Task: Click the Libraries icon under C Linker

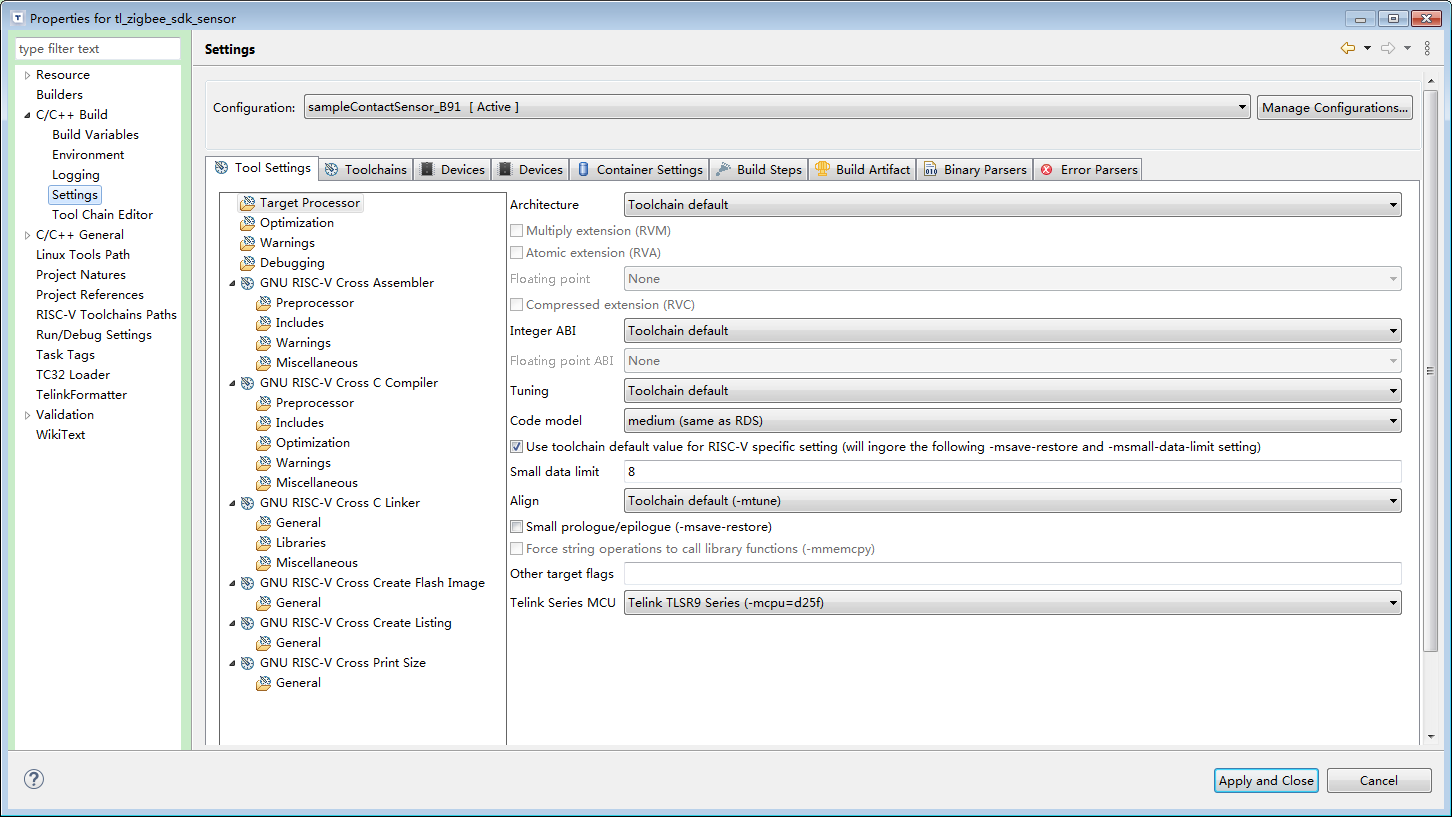Action: click(x=264, y=543)
